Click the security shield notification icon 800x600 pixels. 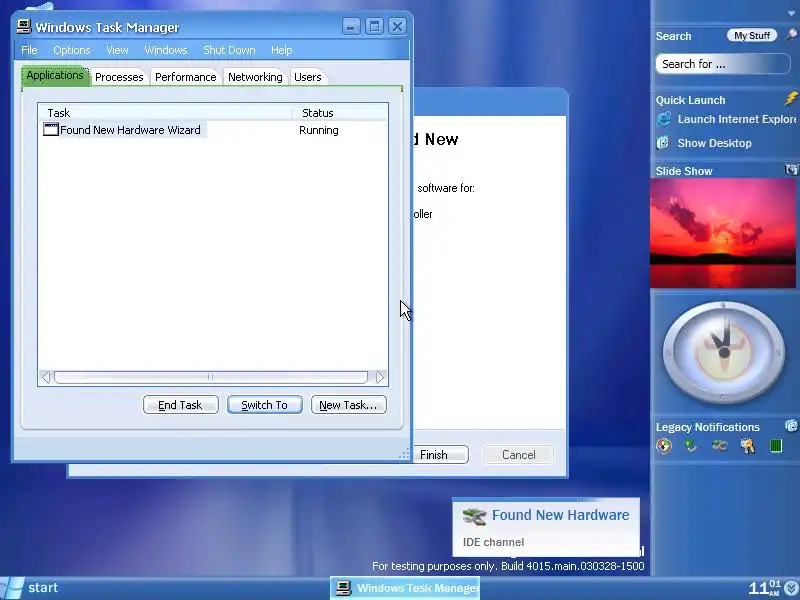click(664, 446)
